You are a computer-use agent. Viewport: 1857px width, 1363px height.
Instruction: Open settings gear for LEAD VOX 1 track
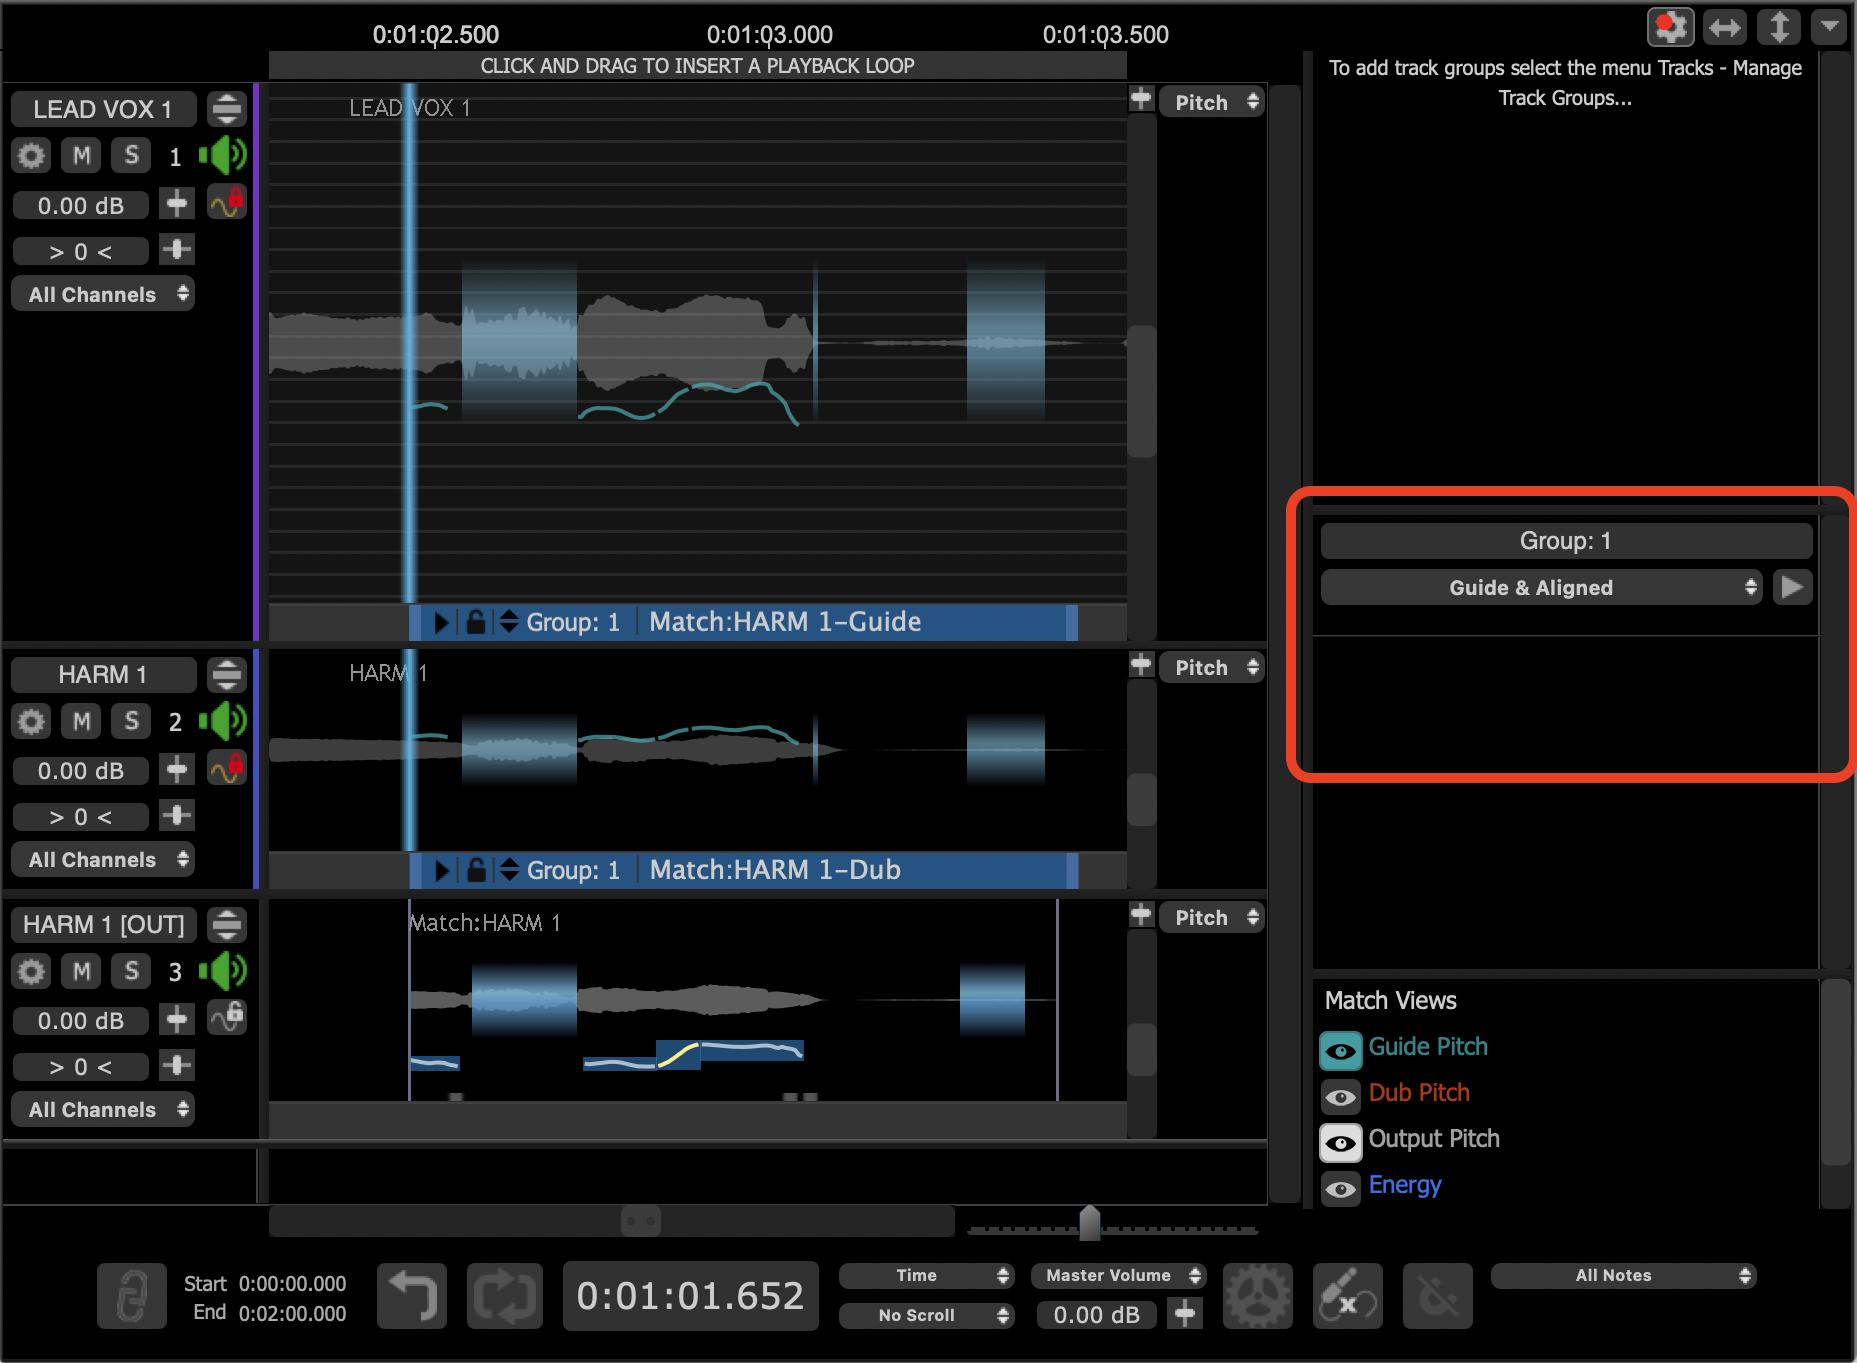pyautogui.click(x=32, y=156)
